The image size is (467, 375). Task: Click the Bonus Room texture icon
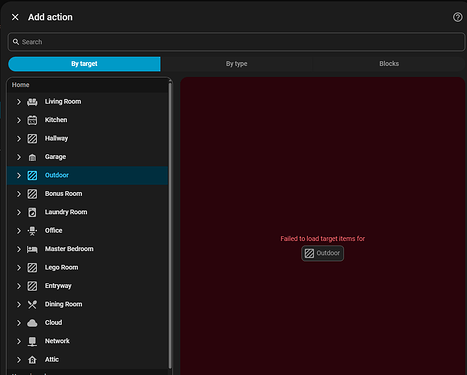pyautogui.click(x=32, y=194)
